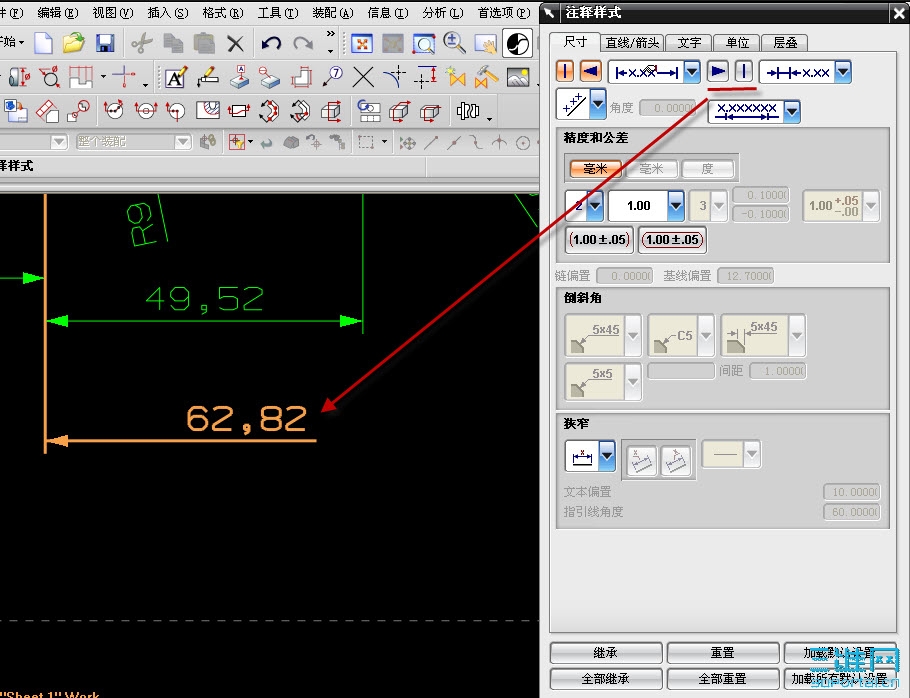Open the 格式(R) menu
The width and height of the screenshot is (910, 698).
pos(223,12)
